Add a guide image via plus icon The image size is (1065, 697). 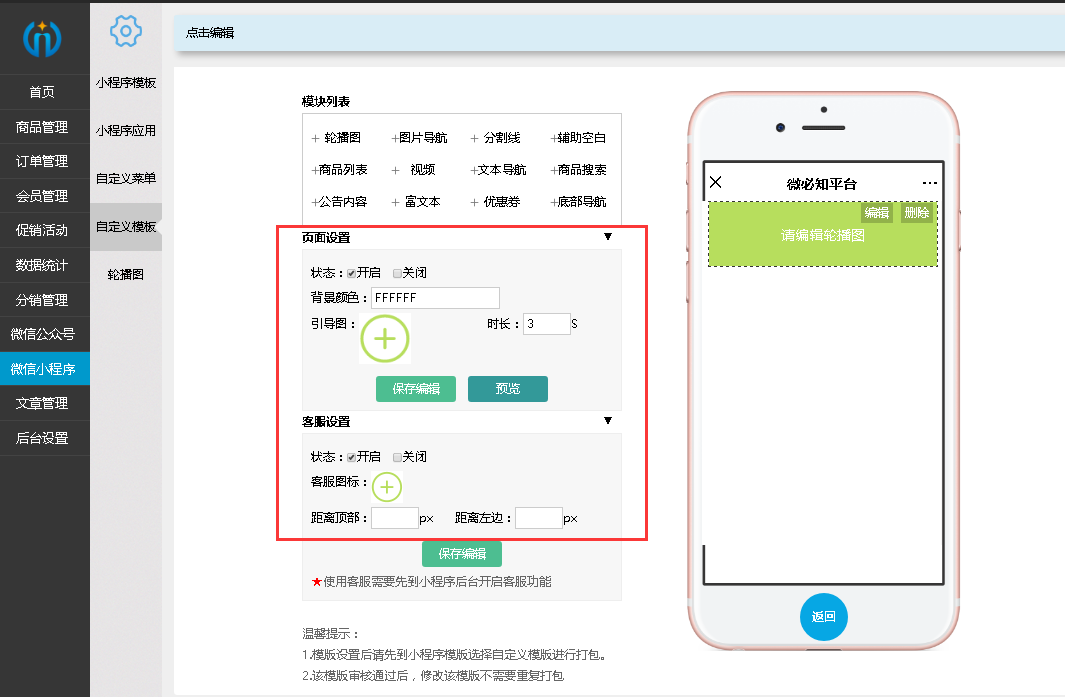(385, 339)
